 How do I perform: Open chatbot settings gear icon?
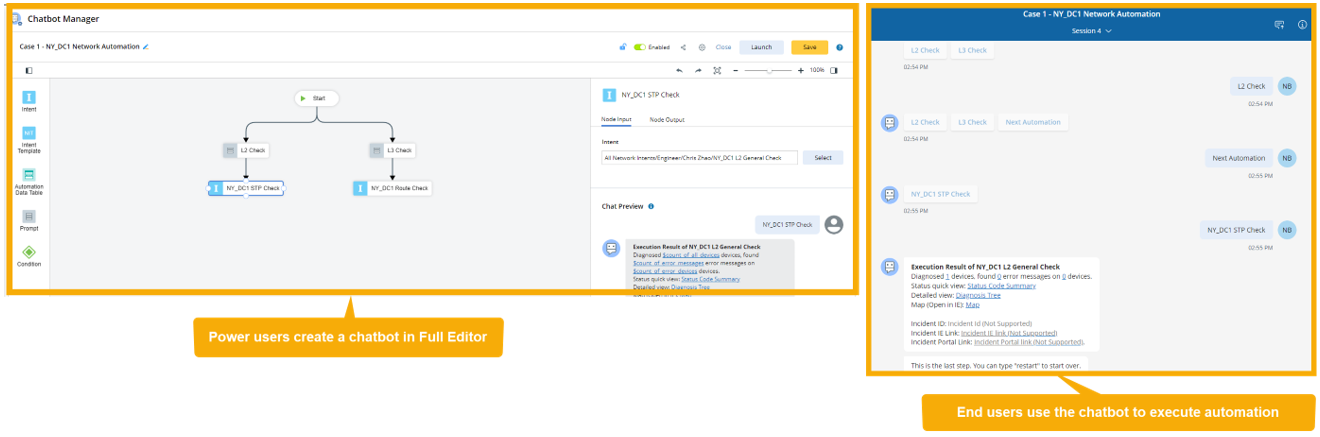[702, 47]
